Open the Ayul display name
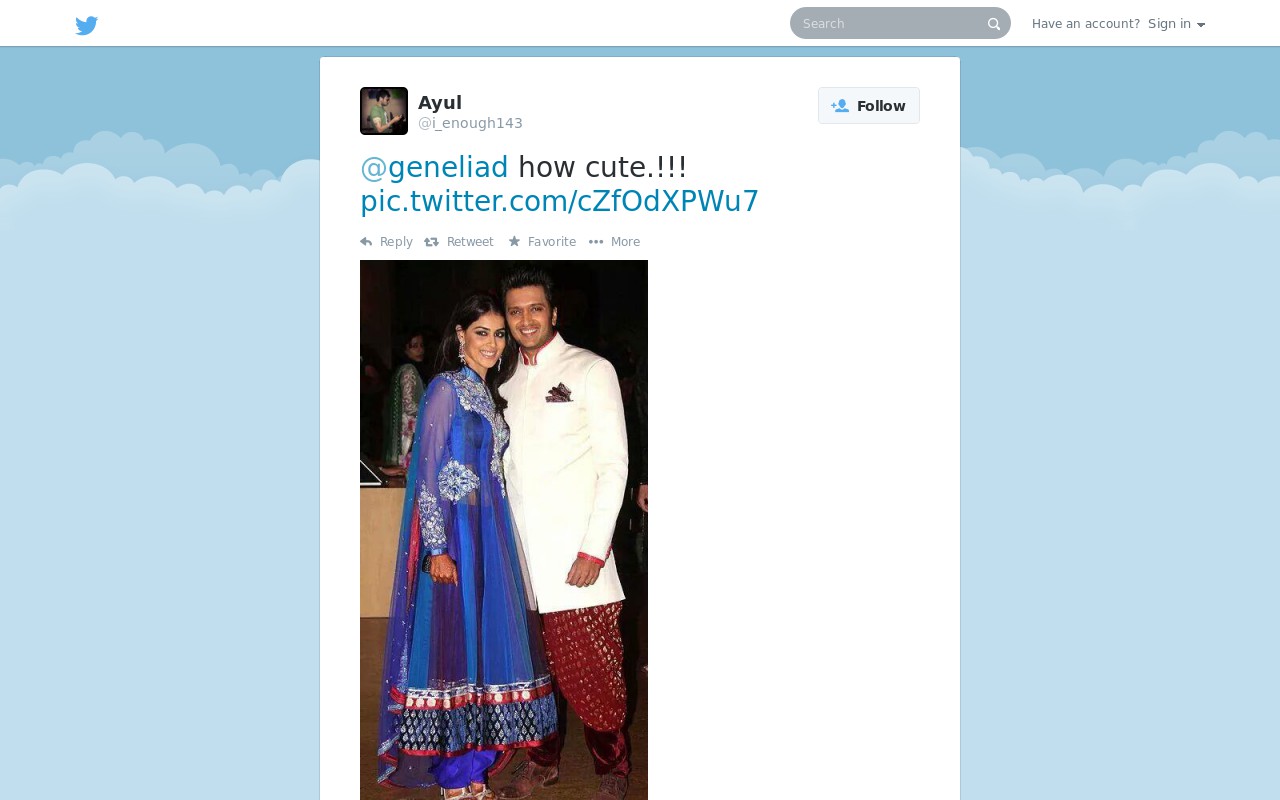 pos(440,102)
